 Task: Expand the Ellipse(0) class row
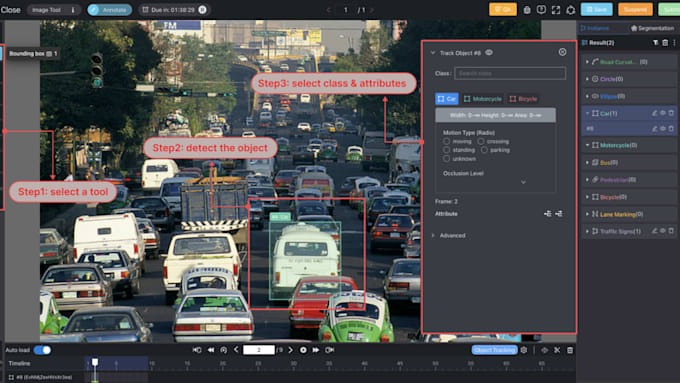click(x=587, y=96)
